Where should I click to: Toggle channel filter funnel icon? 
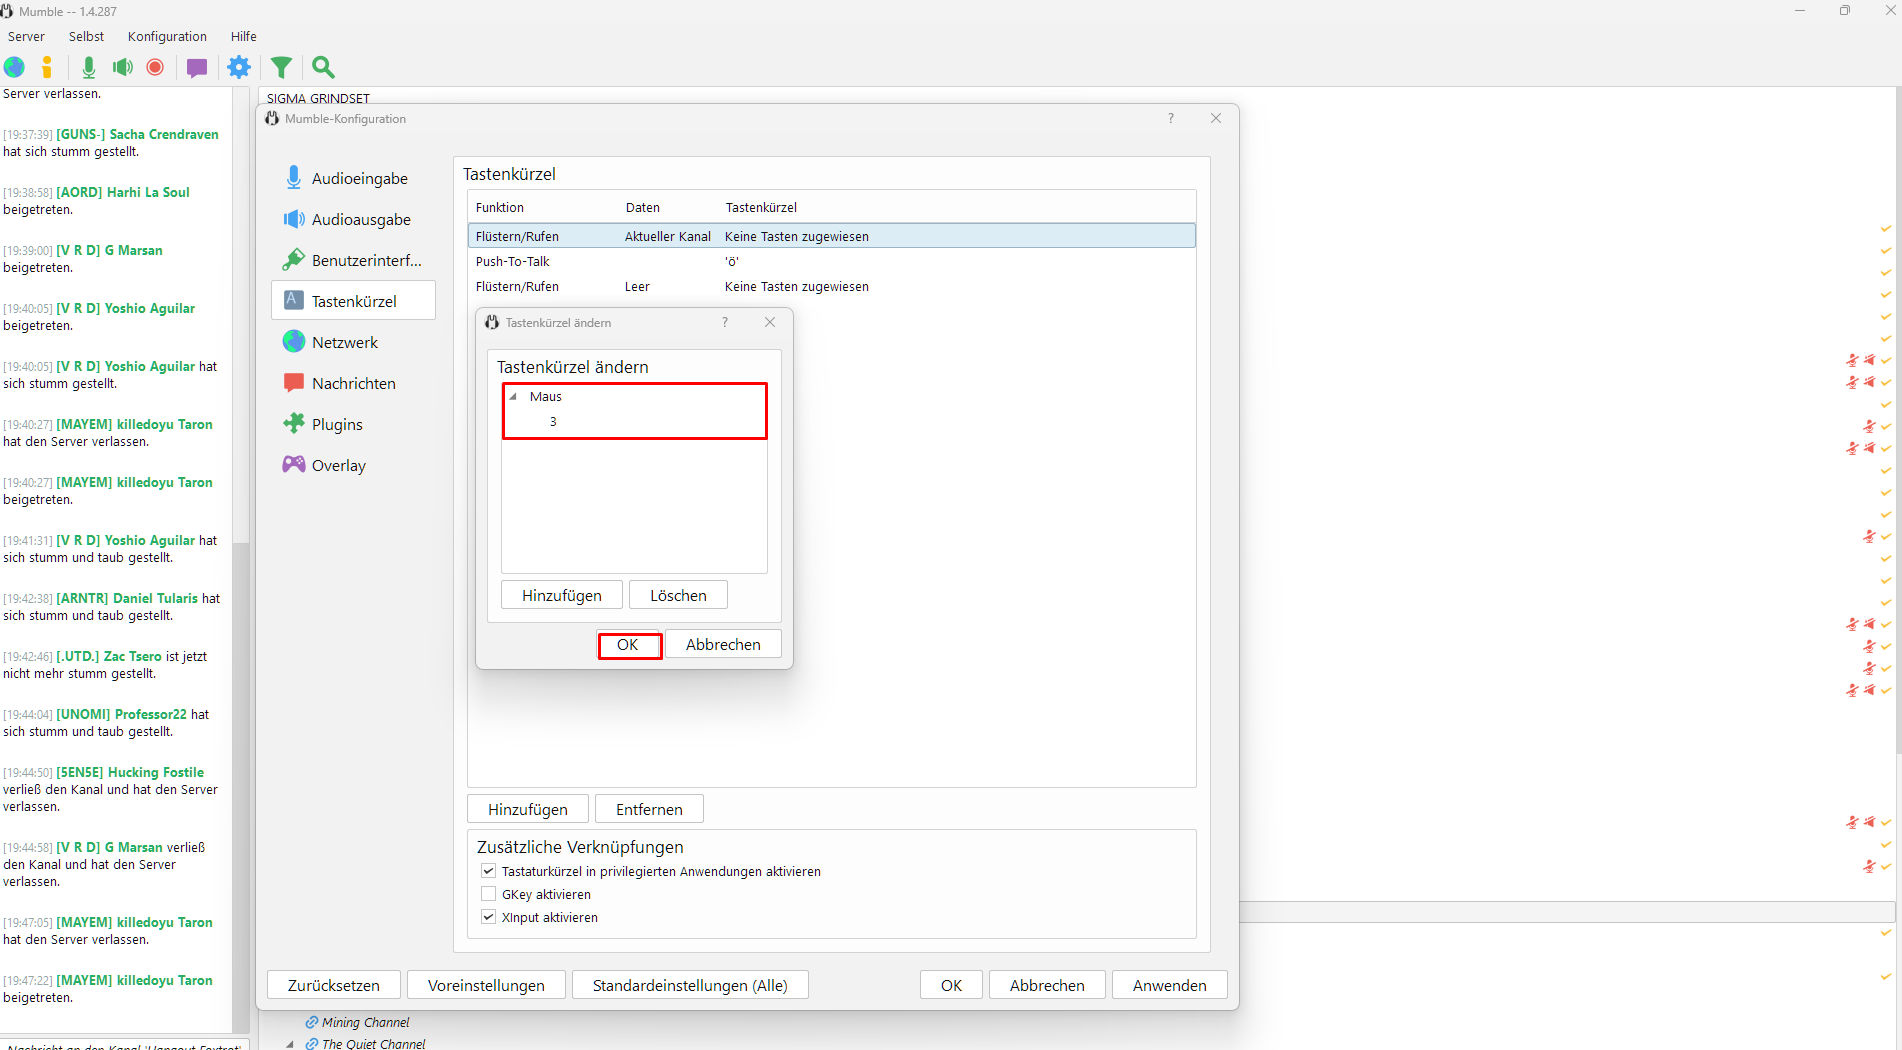[281, 67]
